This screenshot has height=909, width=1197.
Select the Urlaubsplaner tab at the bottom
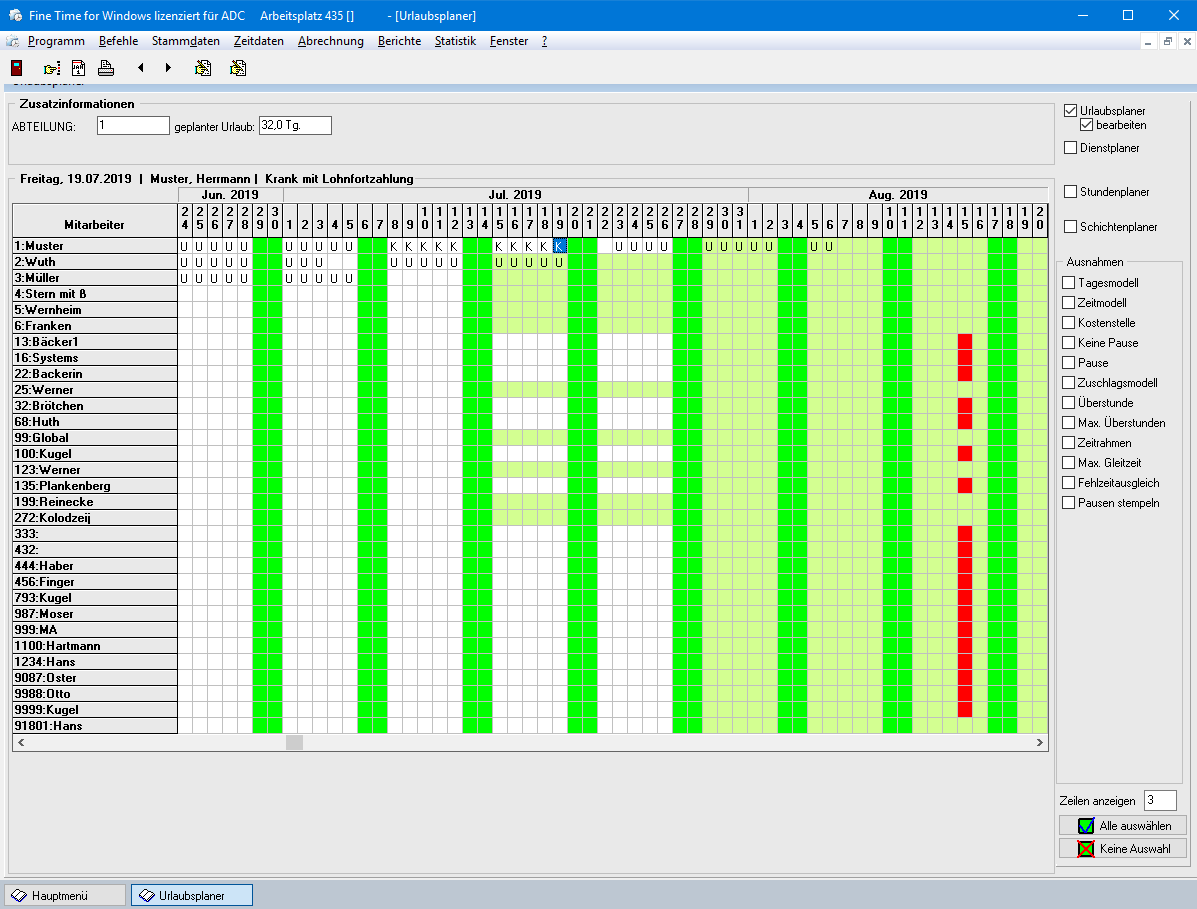(x=192, y=895)
